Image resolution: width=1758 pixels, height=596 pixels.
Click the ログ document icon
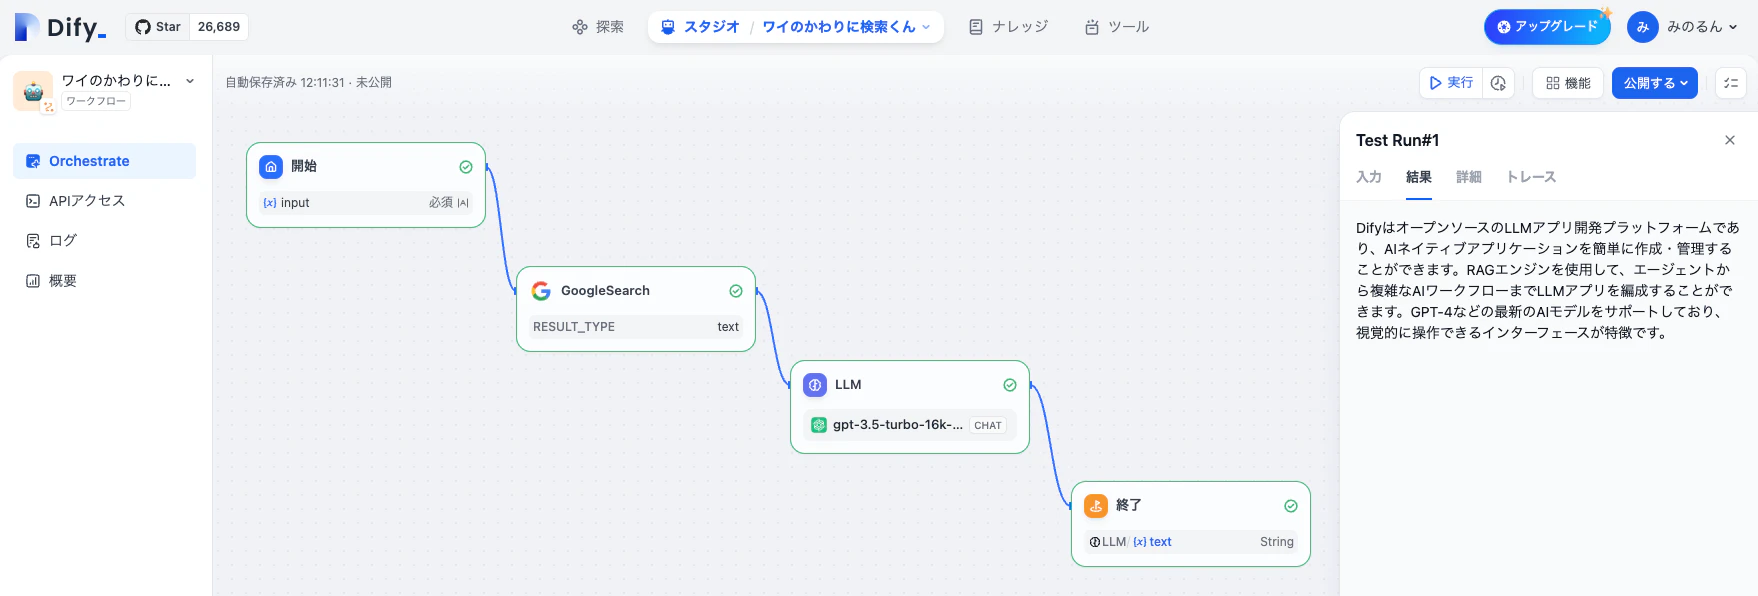pyautogui.click(x=33, y=241)
